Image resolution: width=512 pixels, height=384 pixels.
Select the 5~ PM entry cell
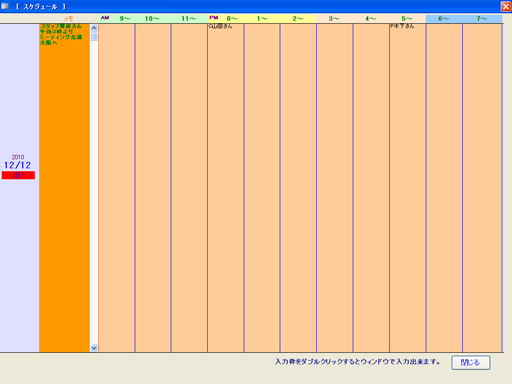coord(408,188)
